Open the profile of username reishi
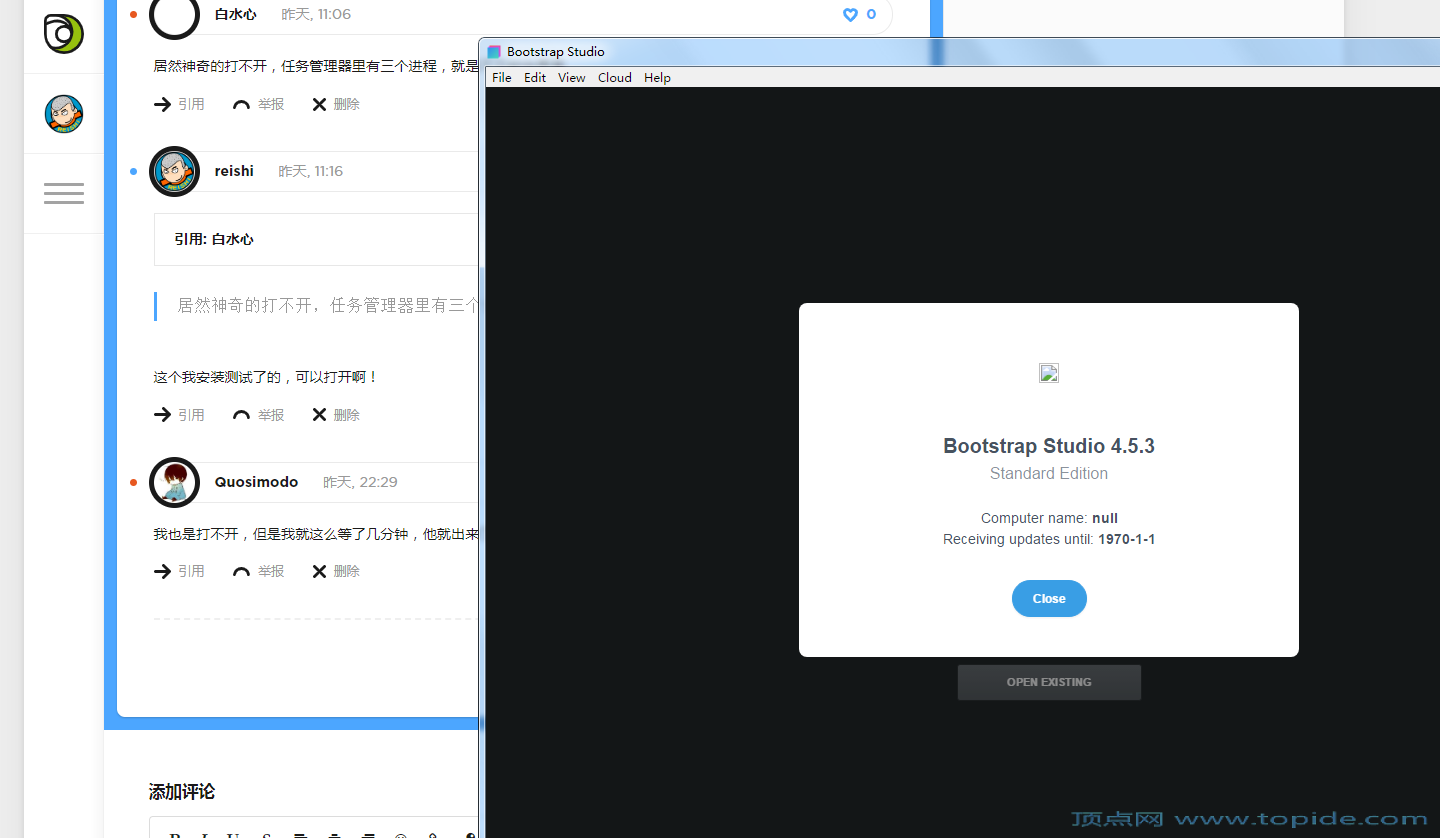 point(234,171)
